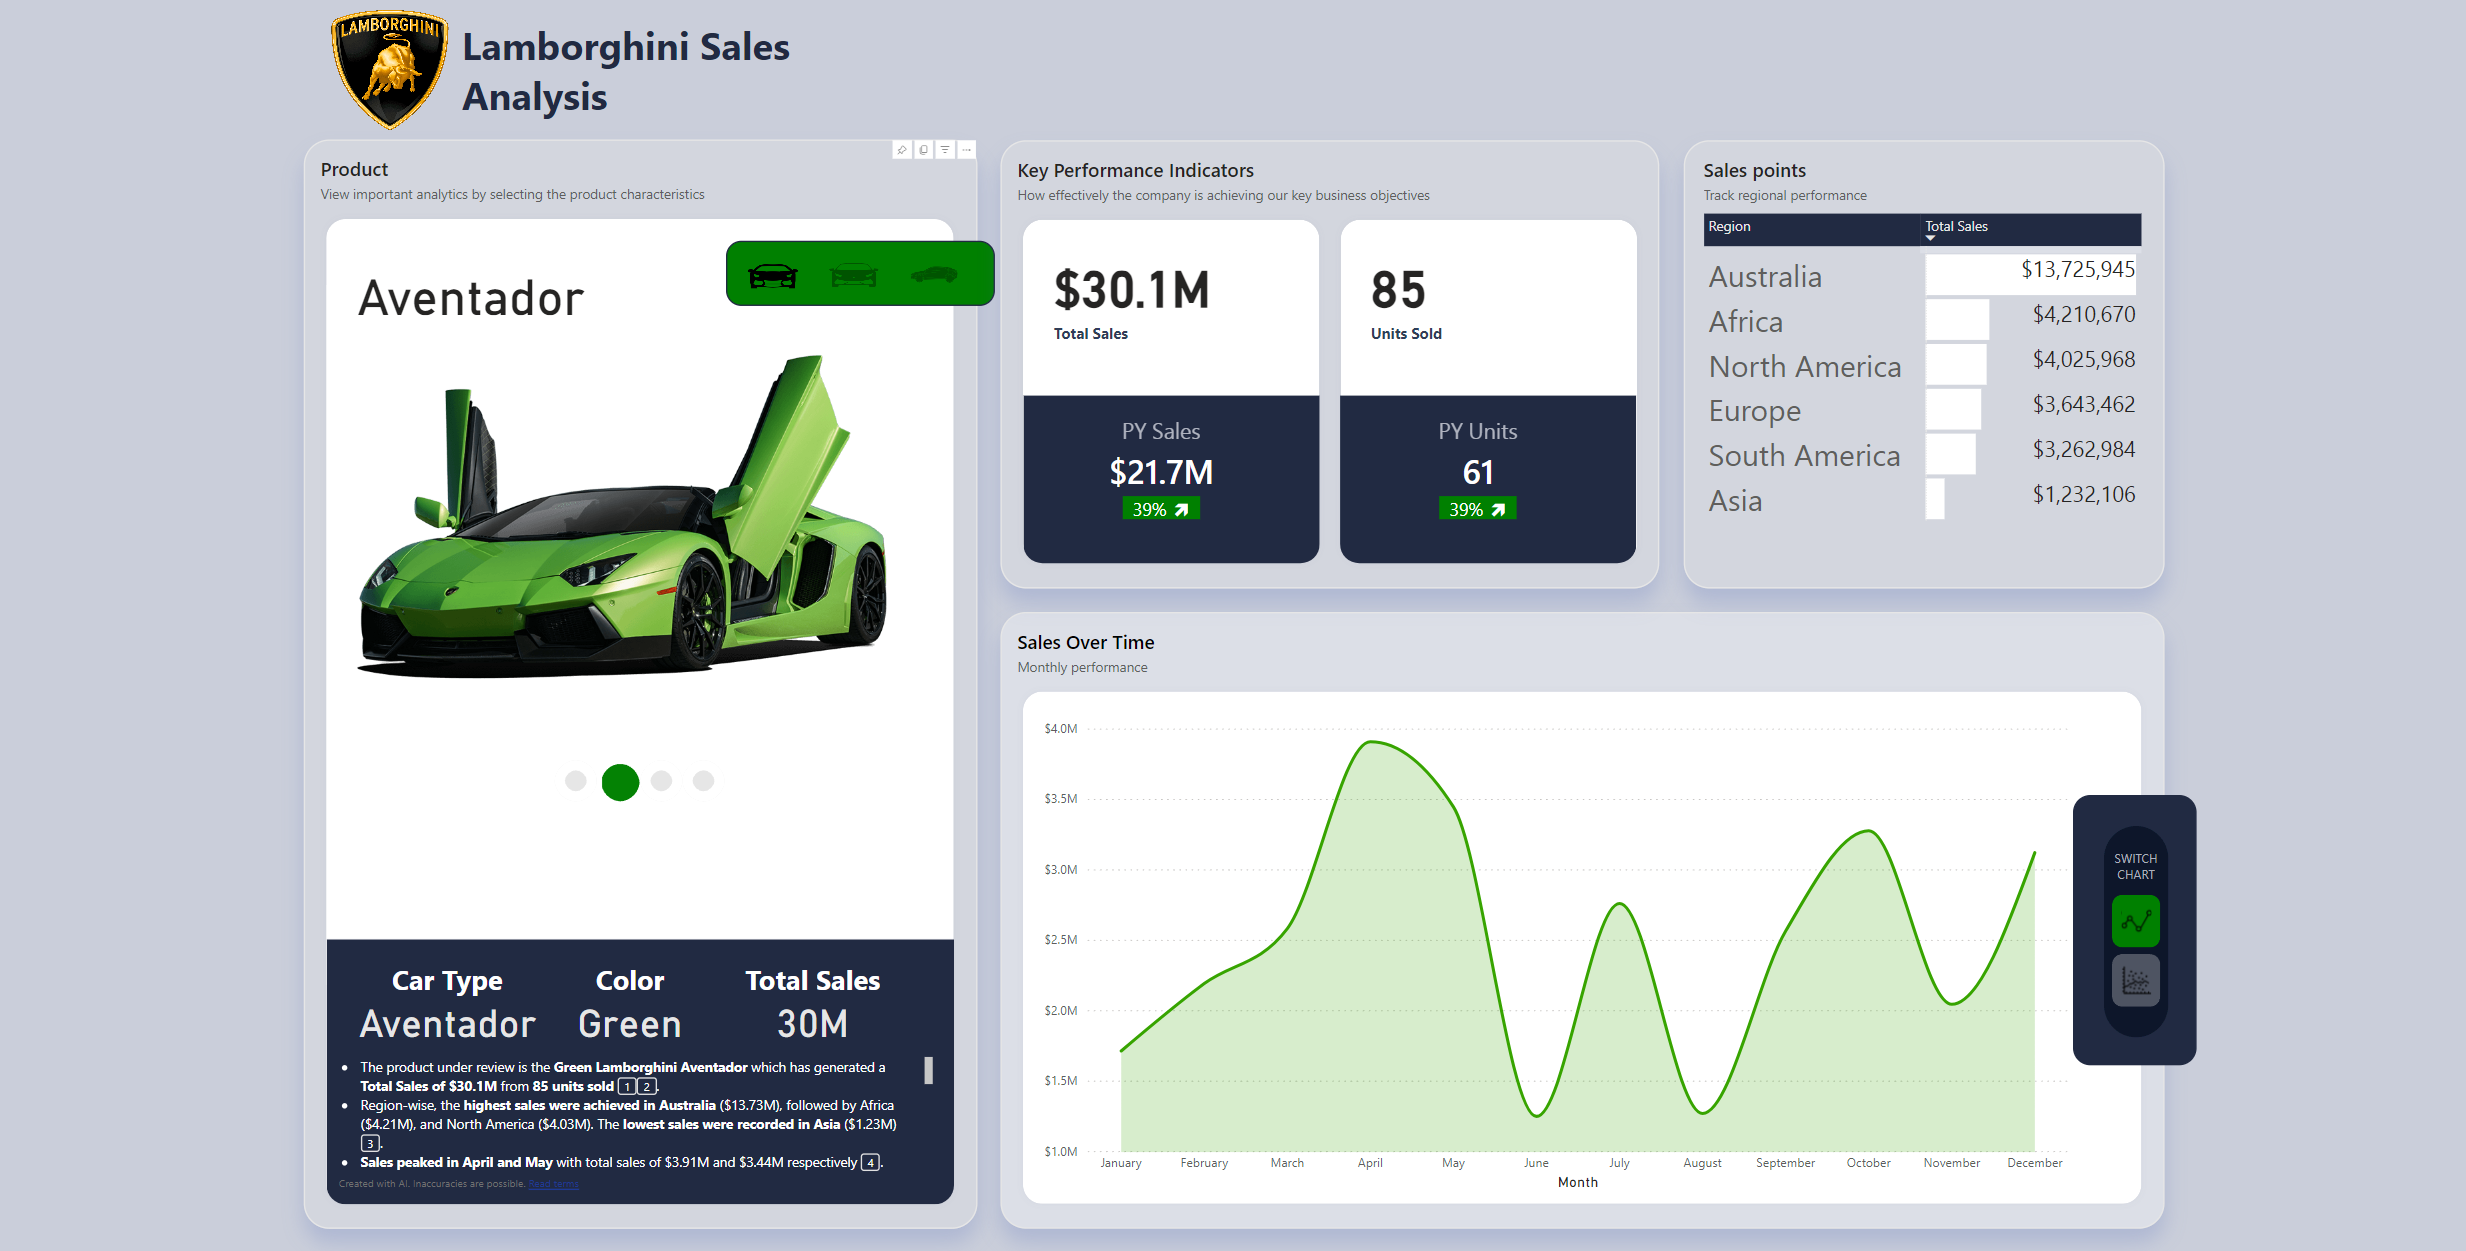This screenshot has height=1251, width=2466.
Task: Click the $13,725,945 sales value
Action: [2078, 270]
